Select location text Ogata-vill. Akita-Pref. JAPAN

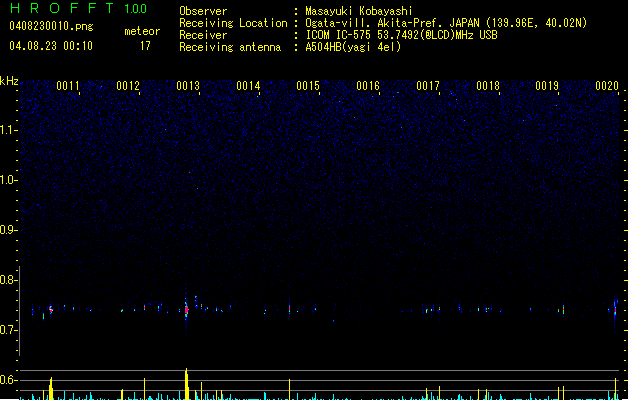click(x=392, y=23)
